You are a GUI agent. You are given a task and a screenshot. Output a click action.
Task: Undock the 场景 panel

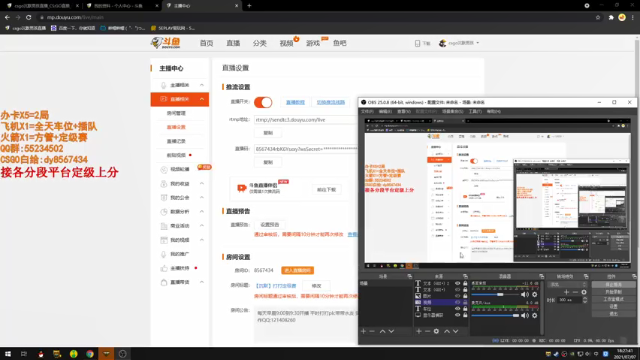coord(409,276)
